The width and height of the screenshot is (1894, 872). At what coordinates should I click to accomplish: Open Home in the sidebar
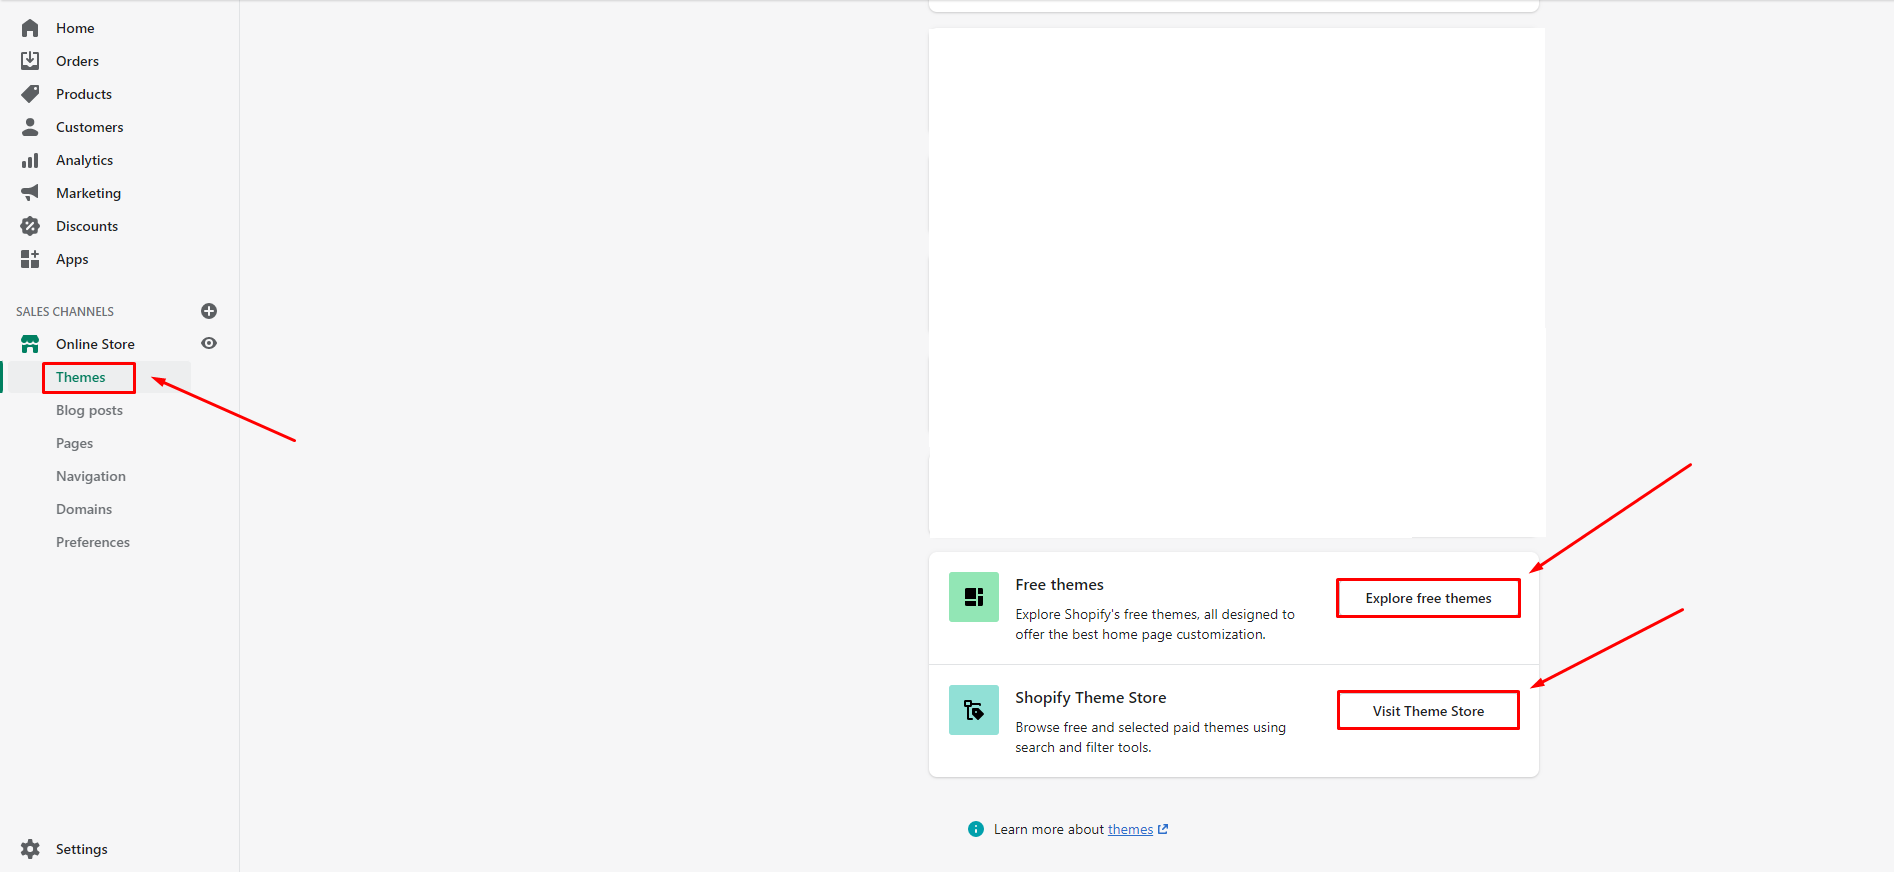click(75, 28)
